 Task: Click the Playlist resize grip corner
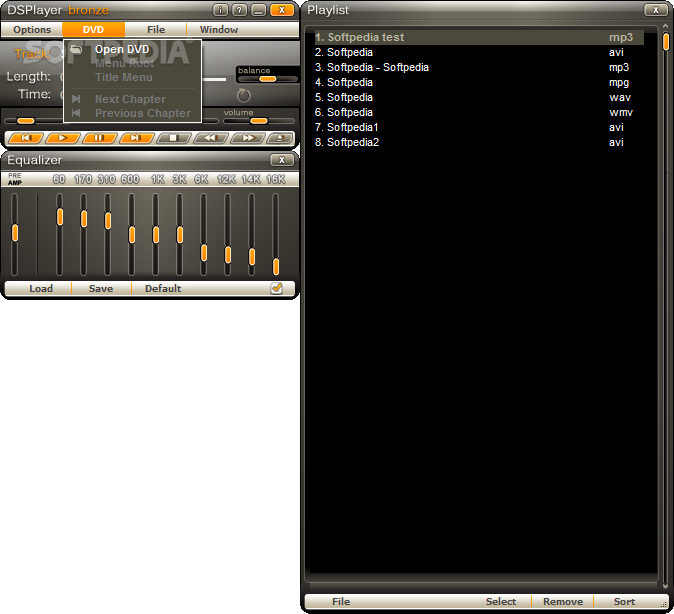click(664, 604)
